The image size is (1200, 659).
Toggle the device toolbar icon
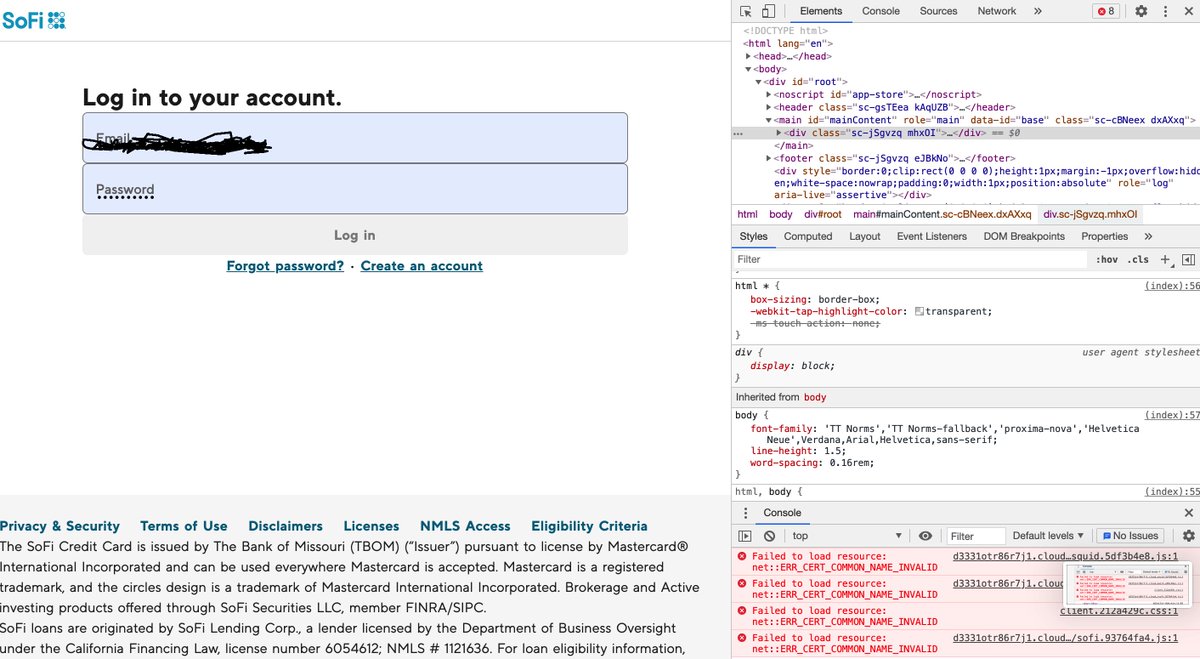pos(768,11)
